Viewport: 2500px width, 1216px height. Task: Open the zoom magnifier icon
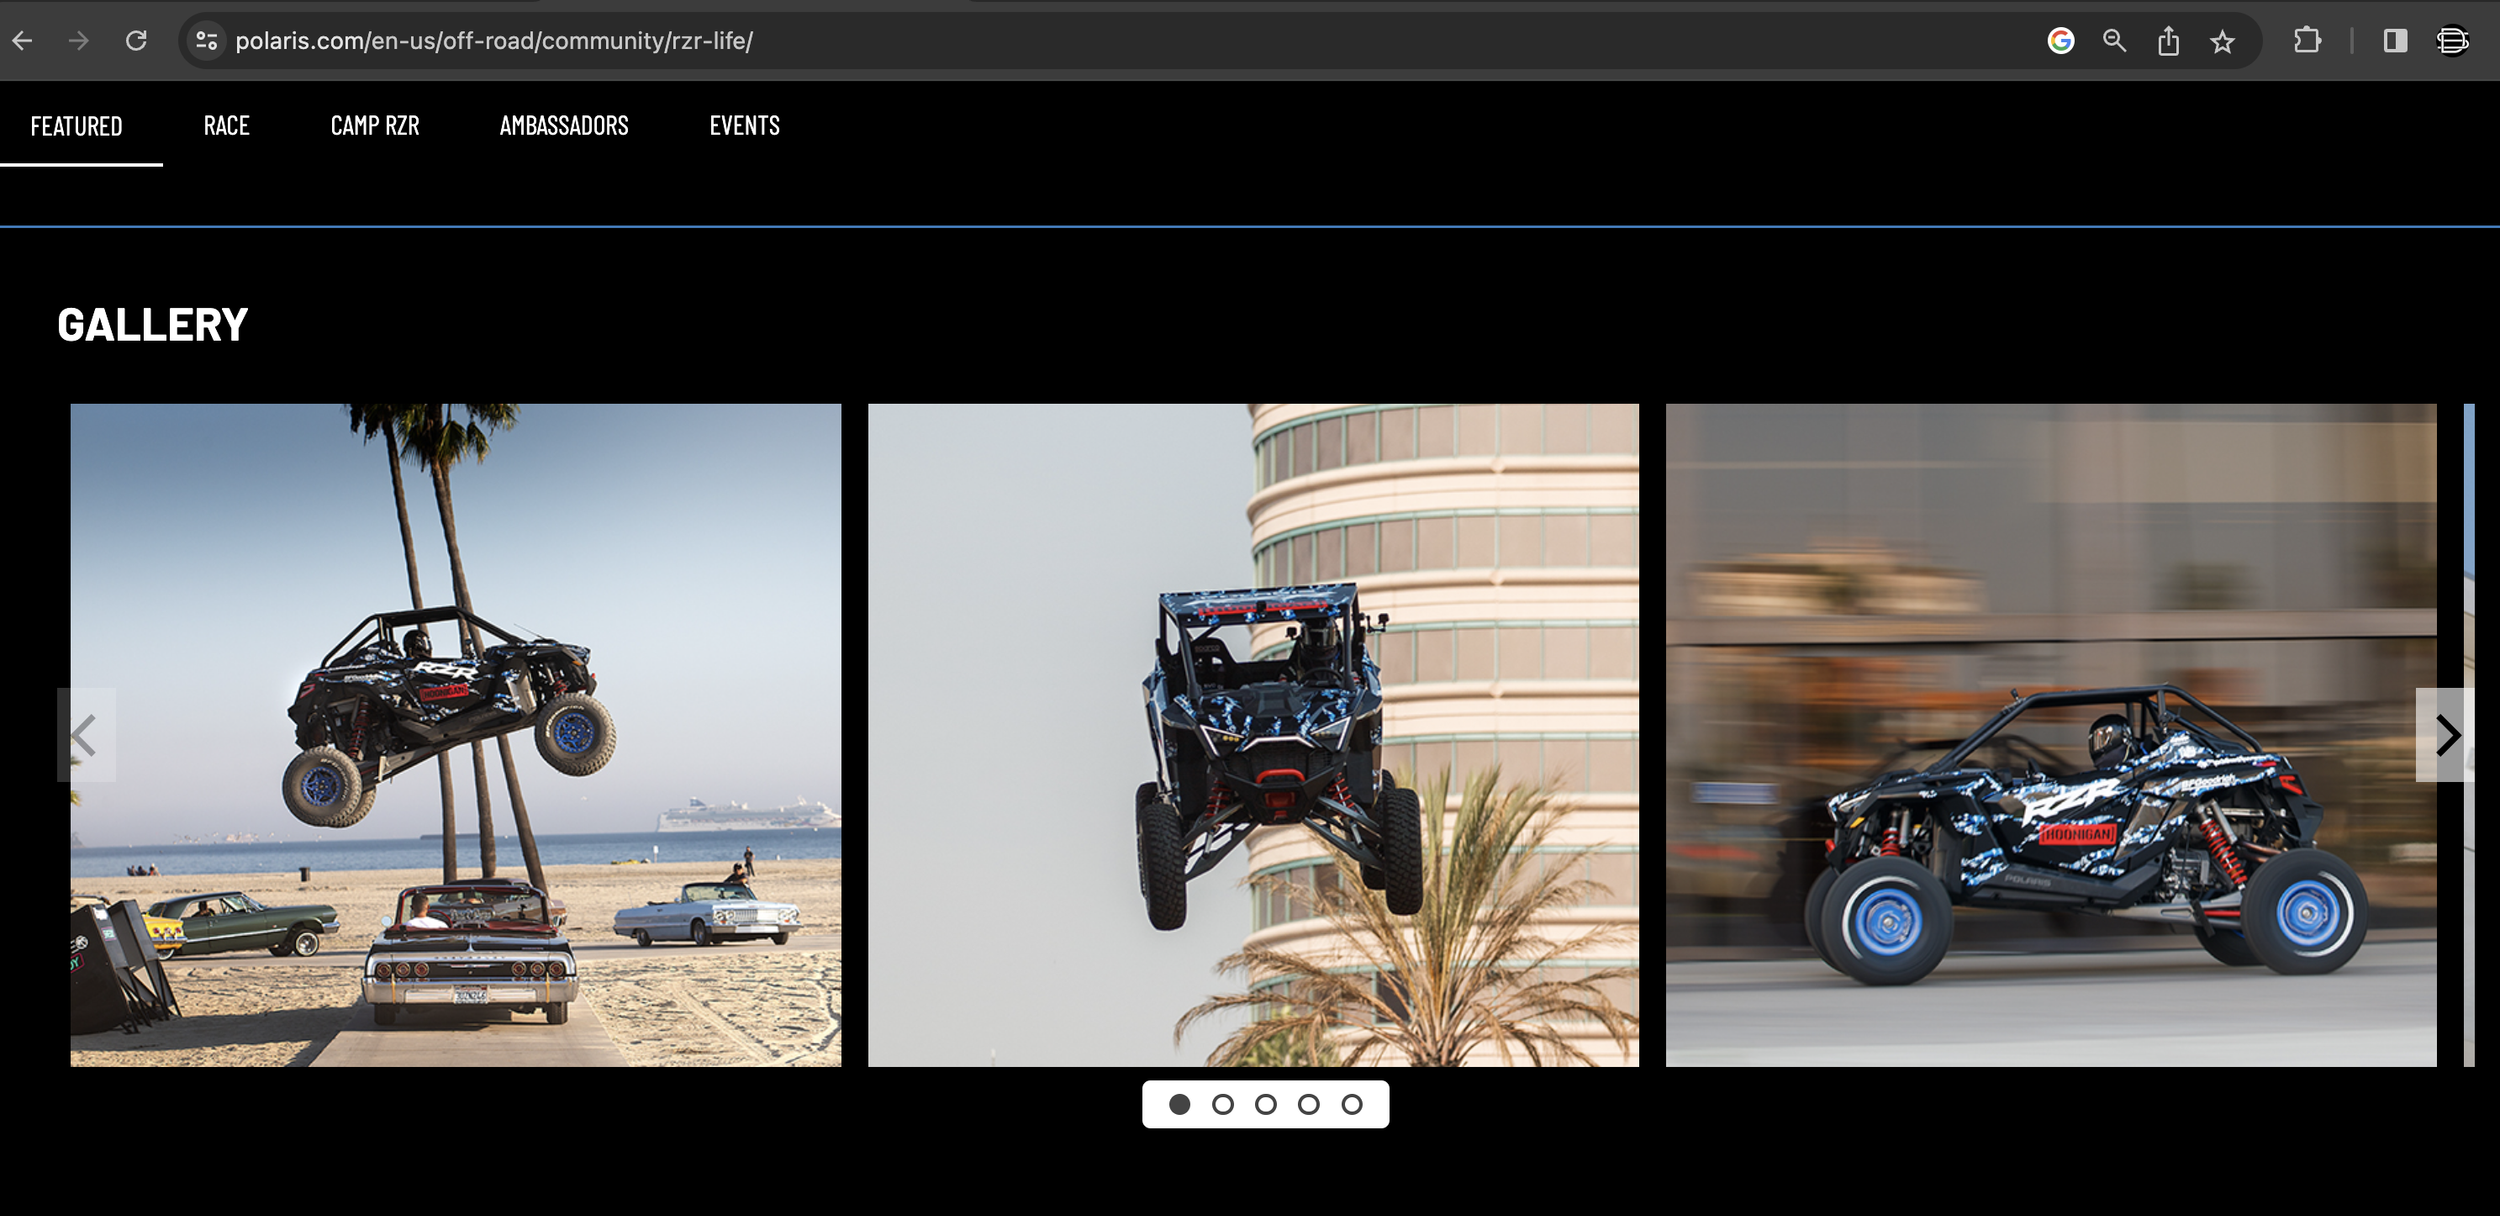click(x=2114, y=41)
